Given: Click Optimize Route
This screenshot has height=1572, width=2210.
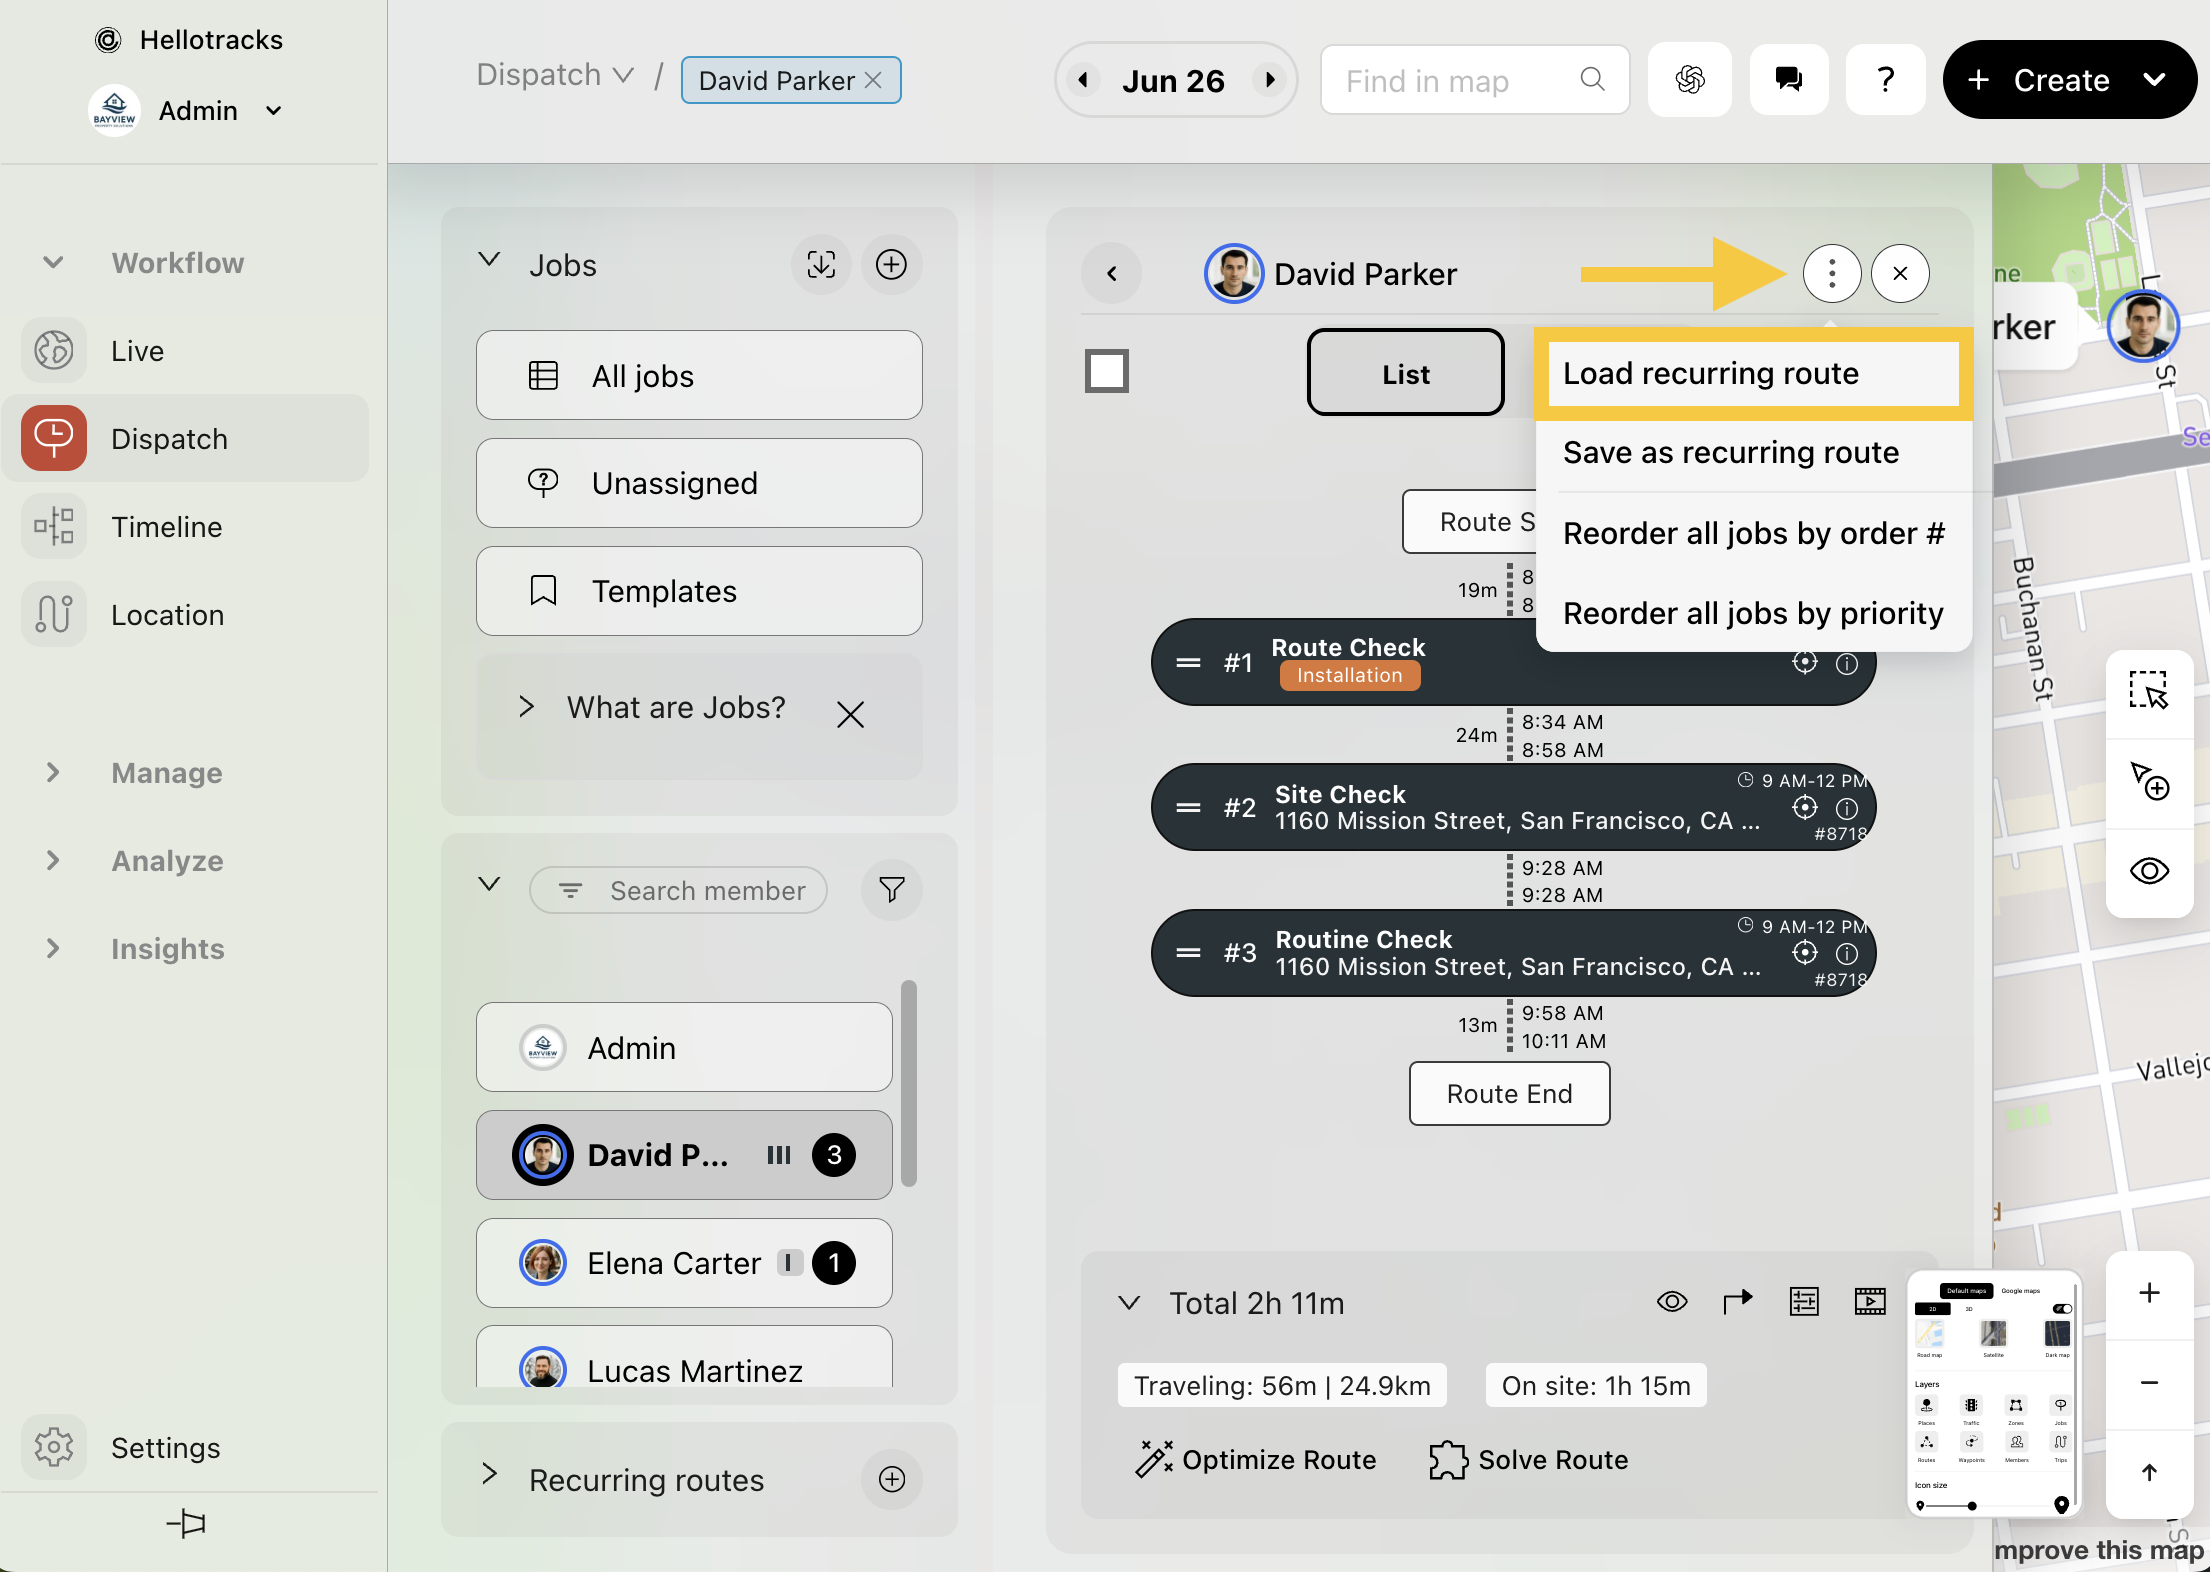Looking at the screenshot, I should (1256, 1460).
